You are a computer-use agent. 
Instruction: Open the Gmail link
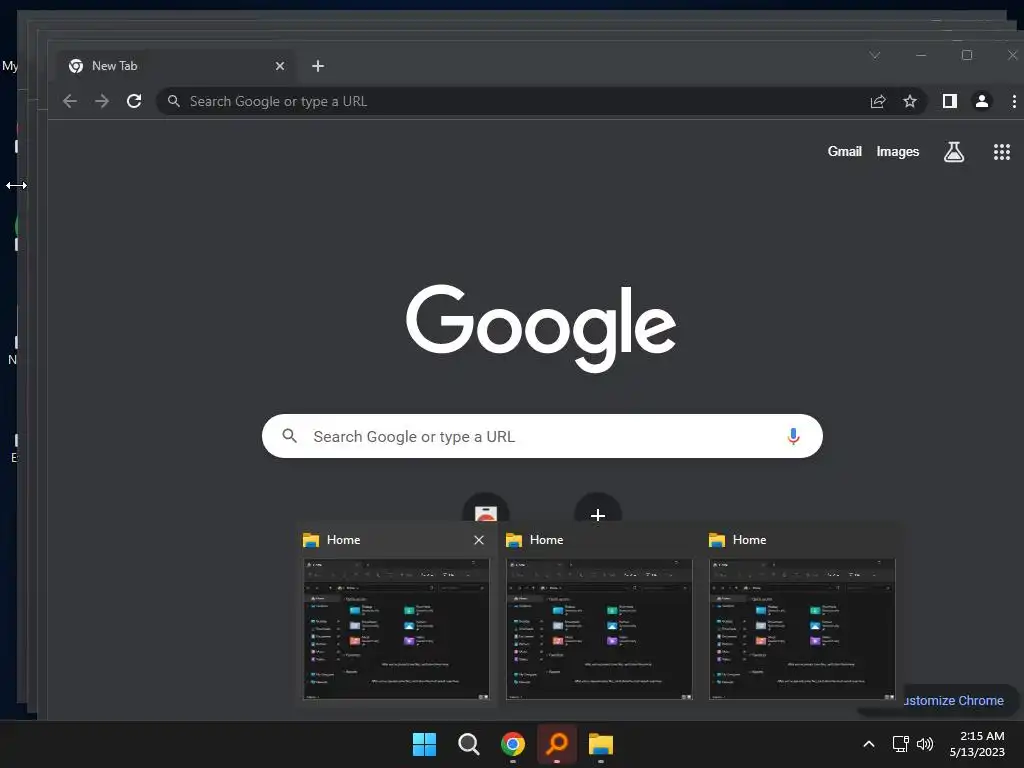(x=844, y=152)
